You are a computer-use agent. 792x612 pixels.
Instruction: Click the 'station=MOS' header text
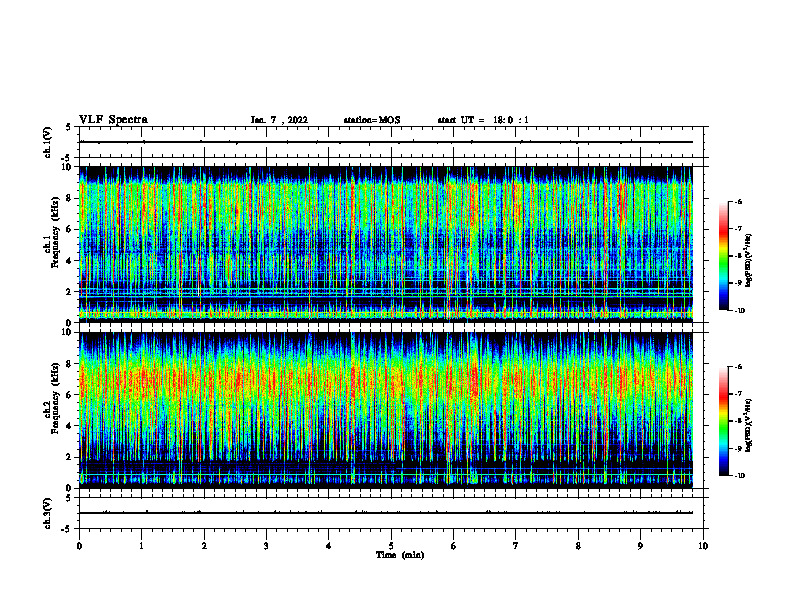[372, 120]
